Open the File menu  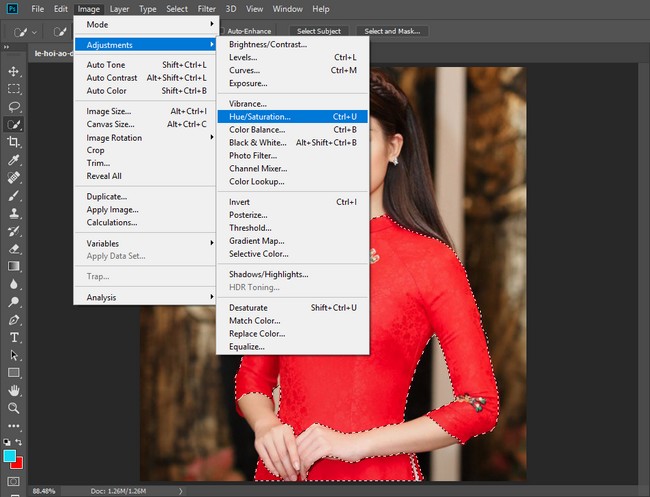37,9
